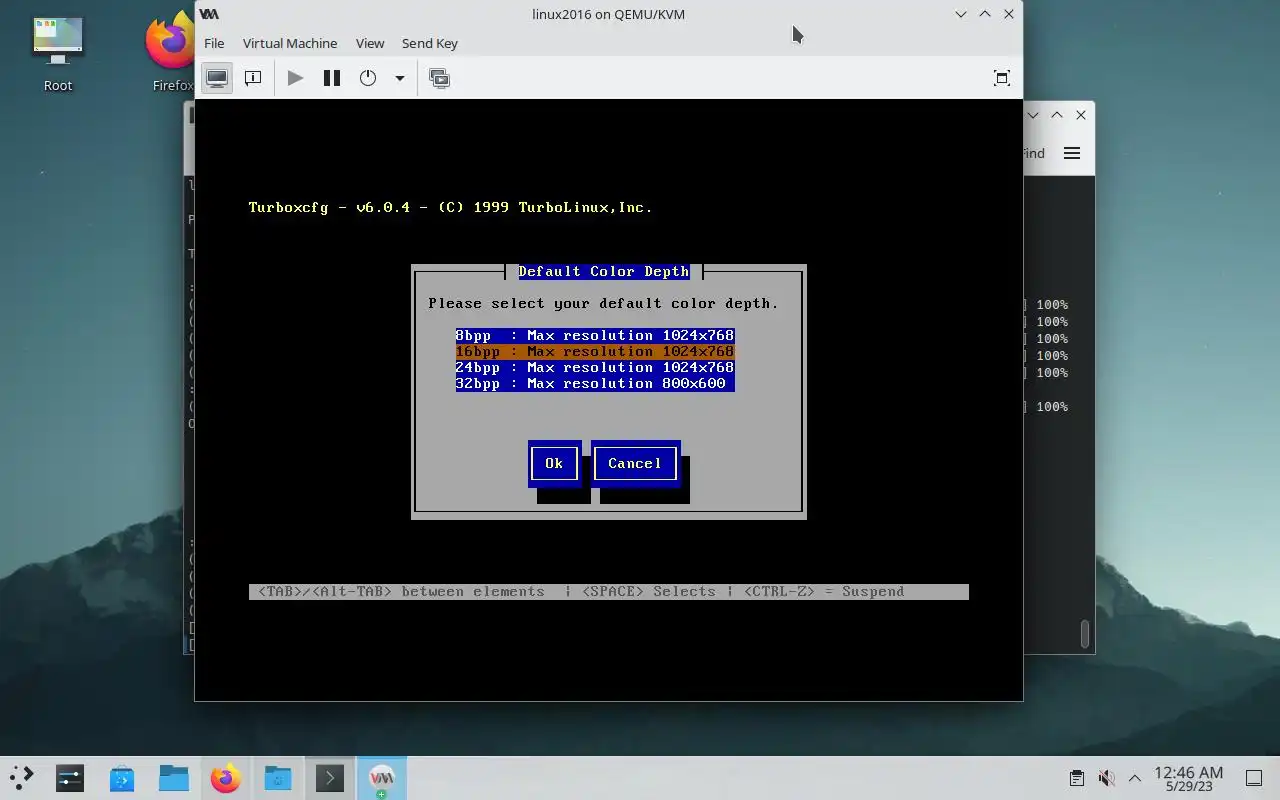Expand the hidden system tray icons
1280x800 pixels.
(x=1135, y=778)
